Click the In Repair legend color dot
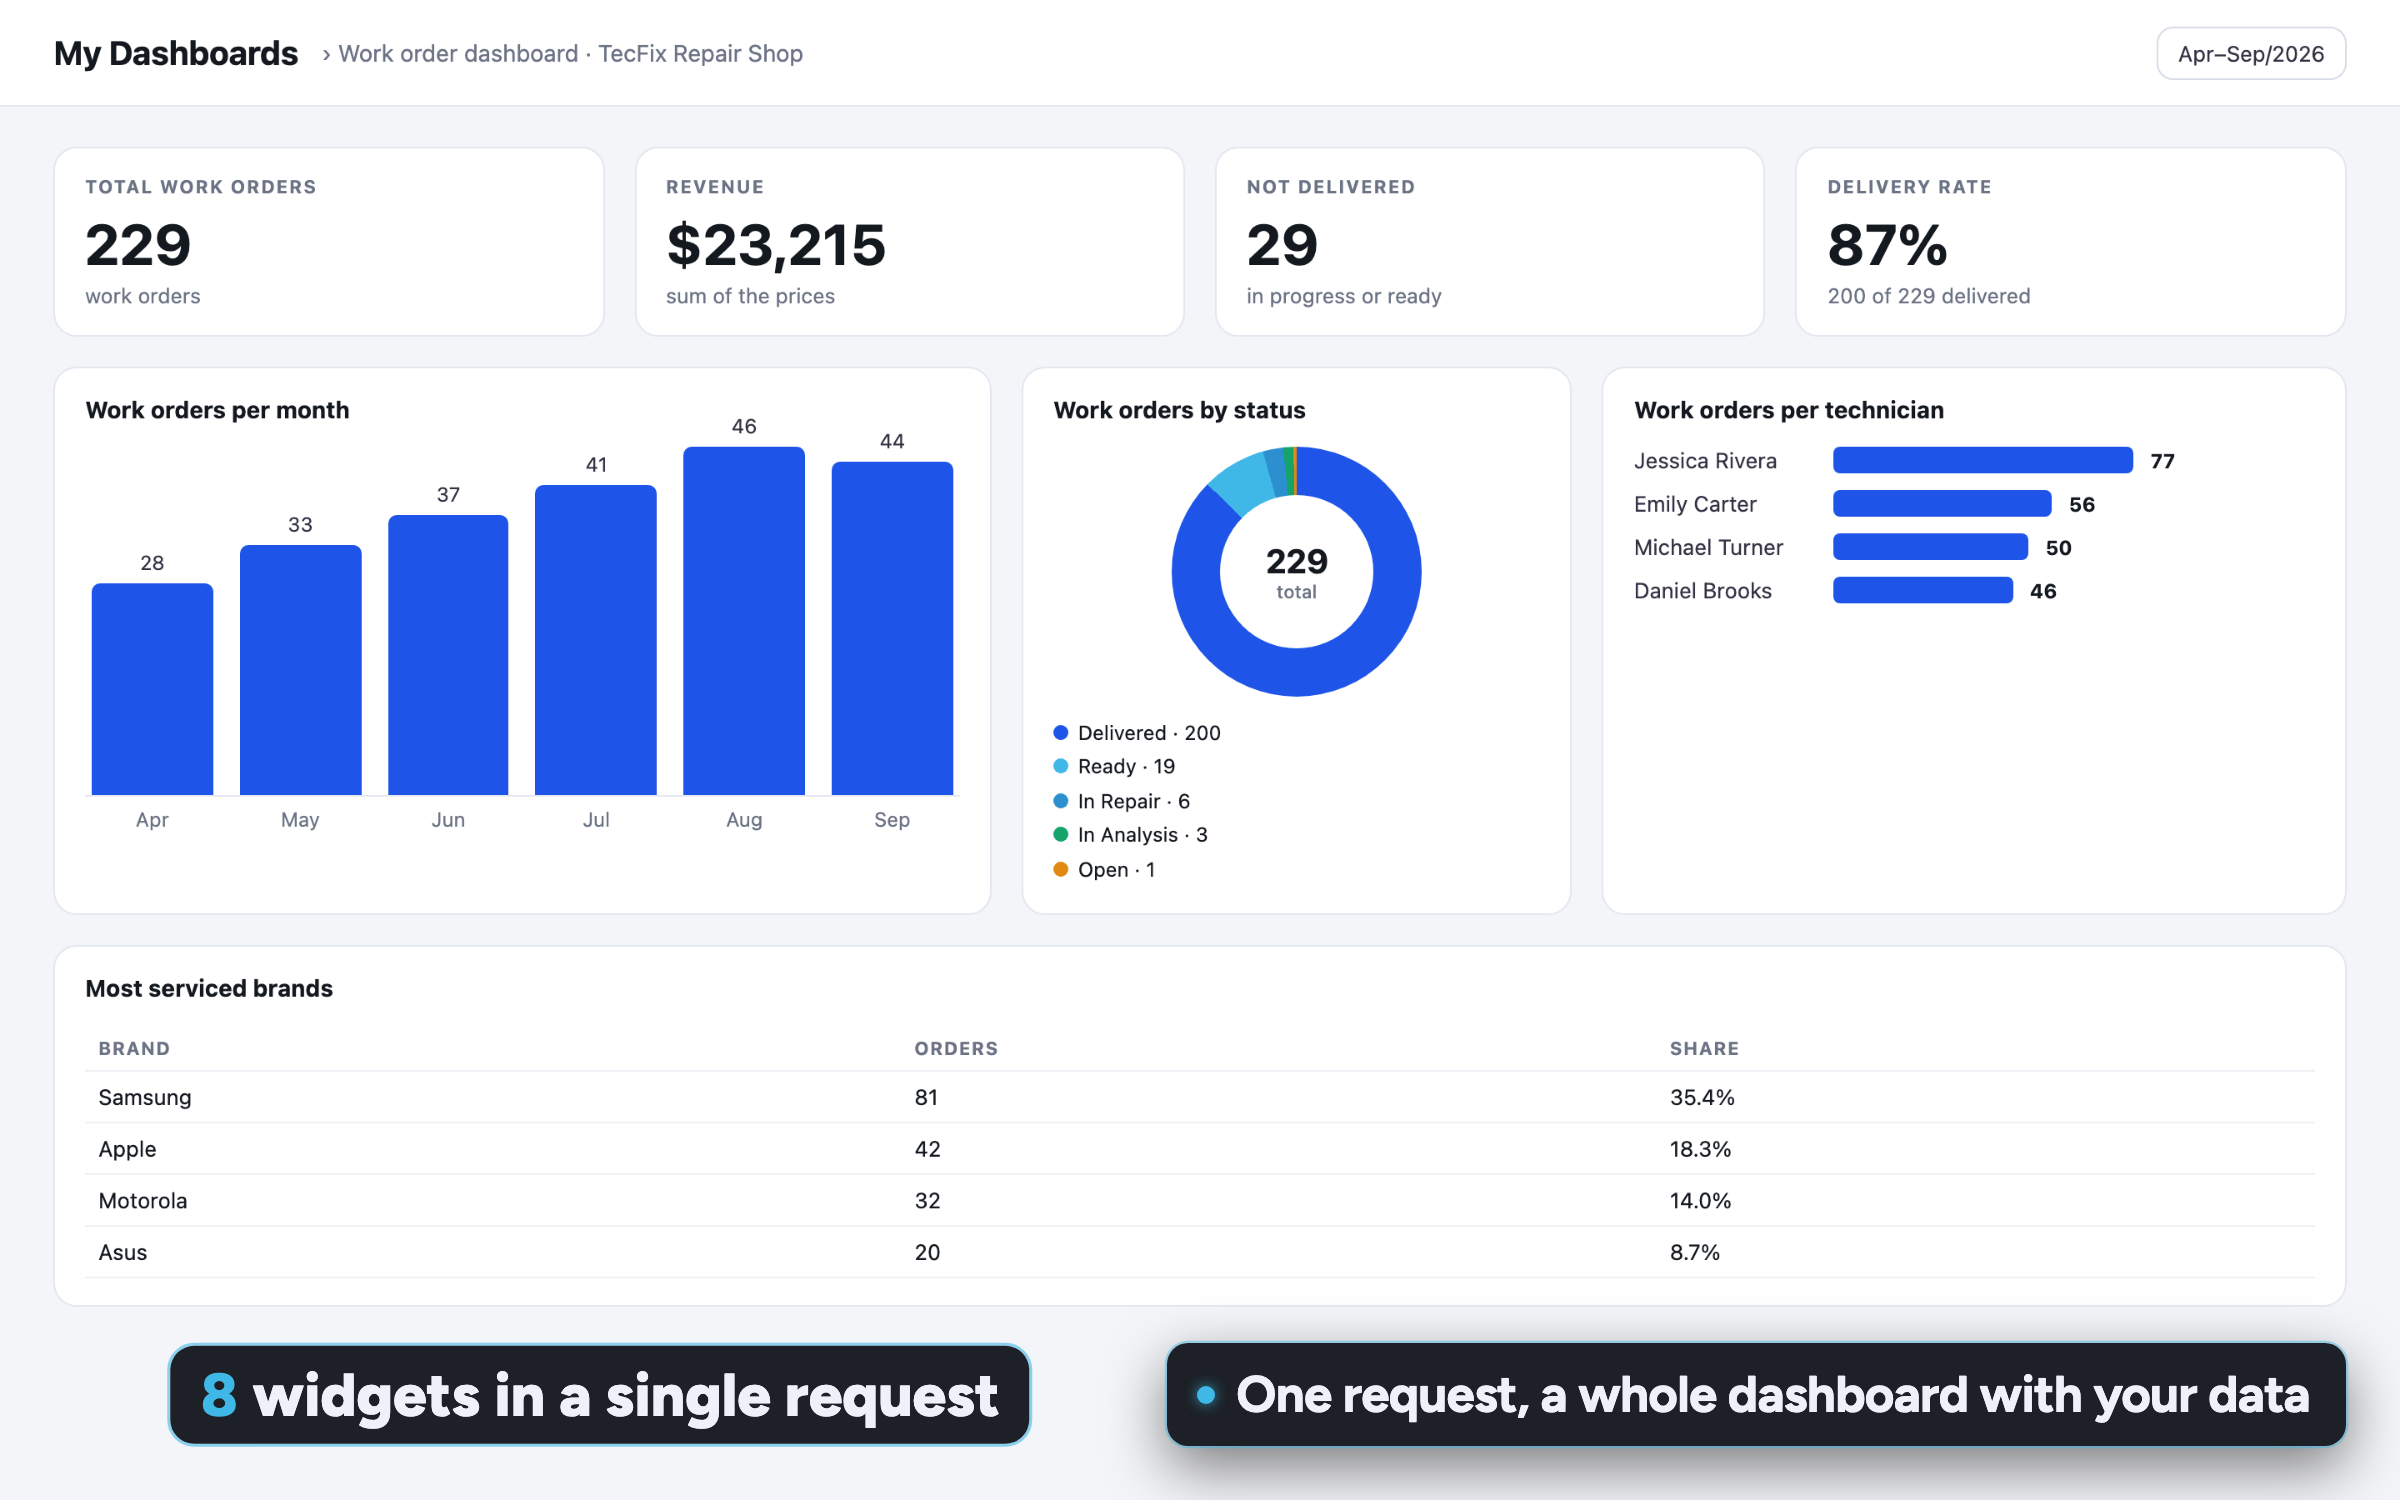2400x1500 pixels. tap(1061, 801)
